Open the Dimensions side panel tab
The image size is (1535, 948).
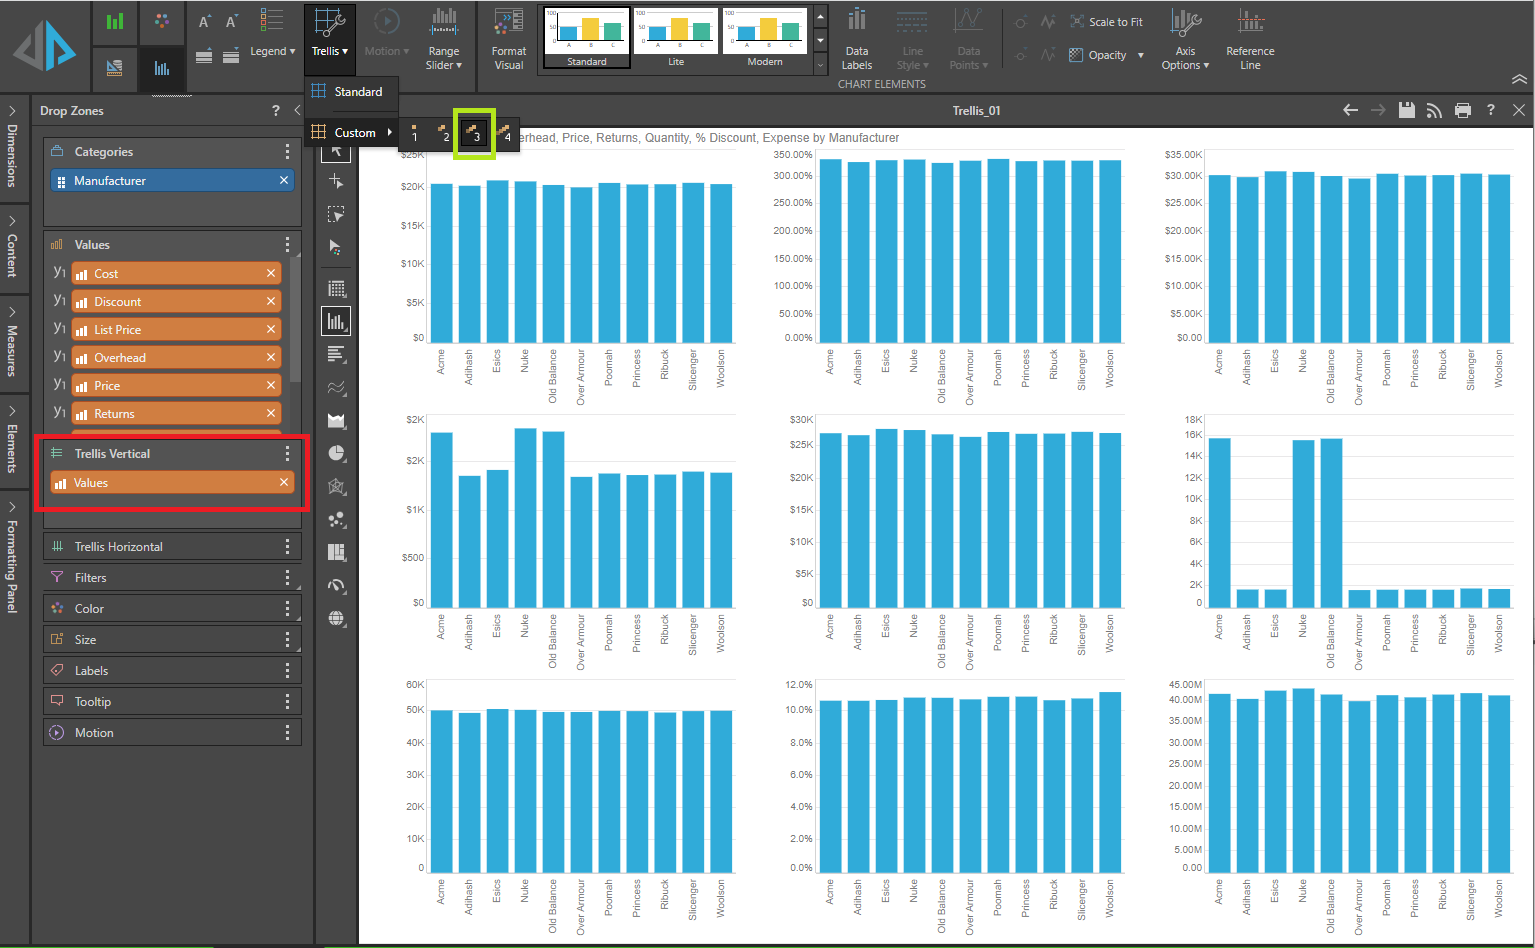(x=12, y=150)
